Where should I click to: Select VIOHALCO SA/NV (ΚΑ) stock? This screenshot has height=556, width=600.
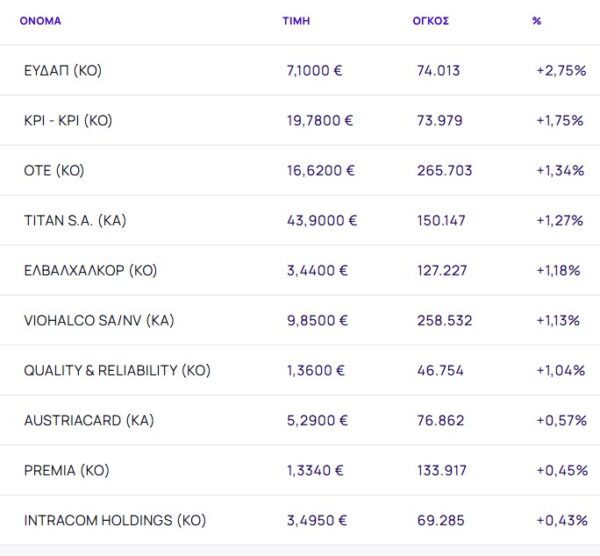point(98,321)
